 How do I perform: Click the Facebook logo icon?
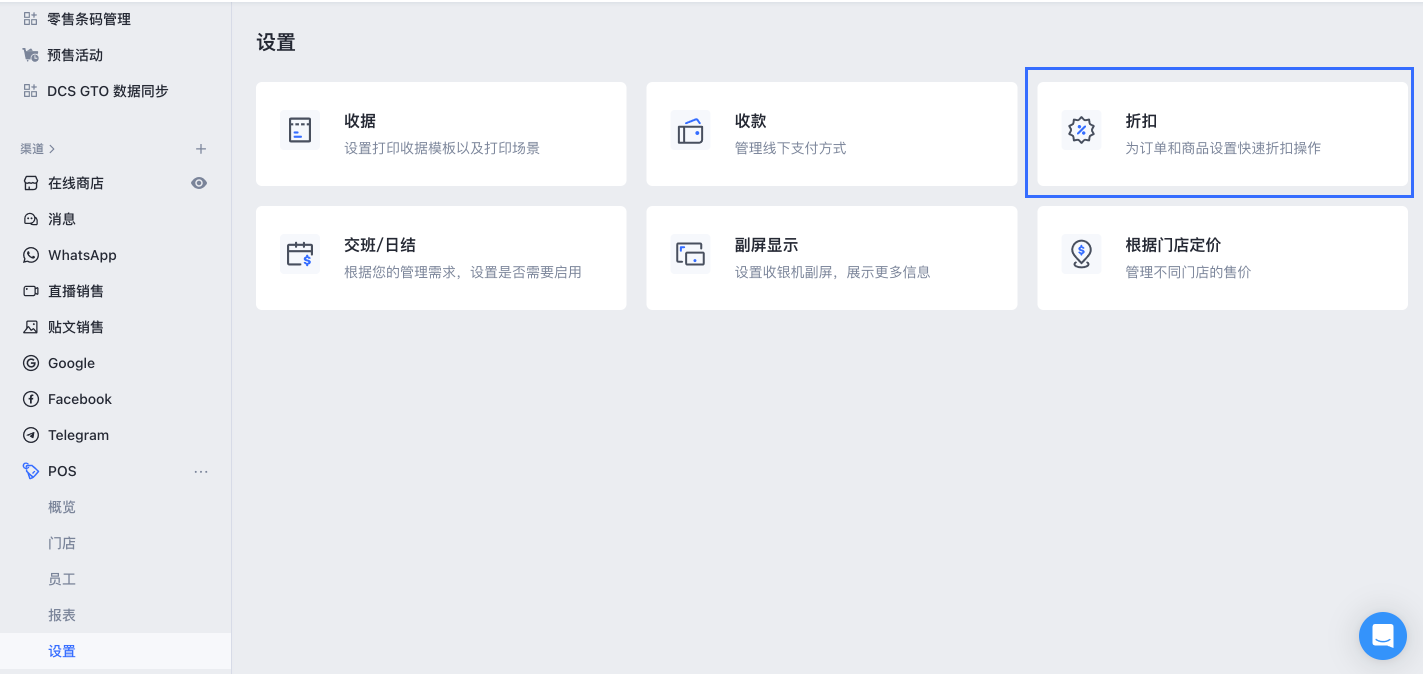30,399
